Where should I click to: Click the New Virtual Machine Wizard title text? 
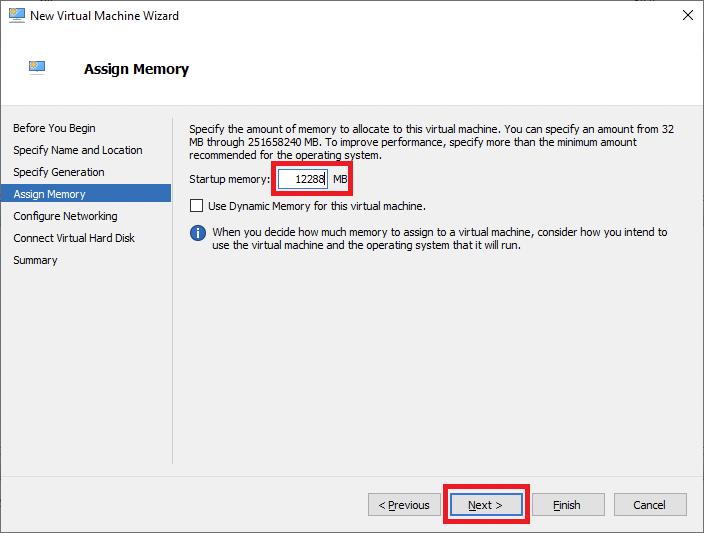(105, 16)
